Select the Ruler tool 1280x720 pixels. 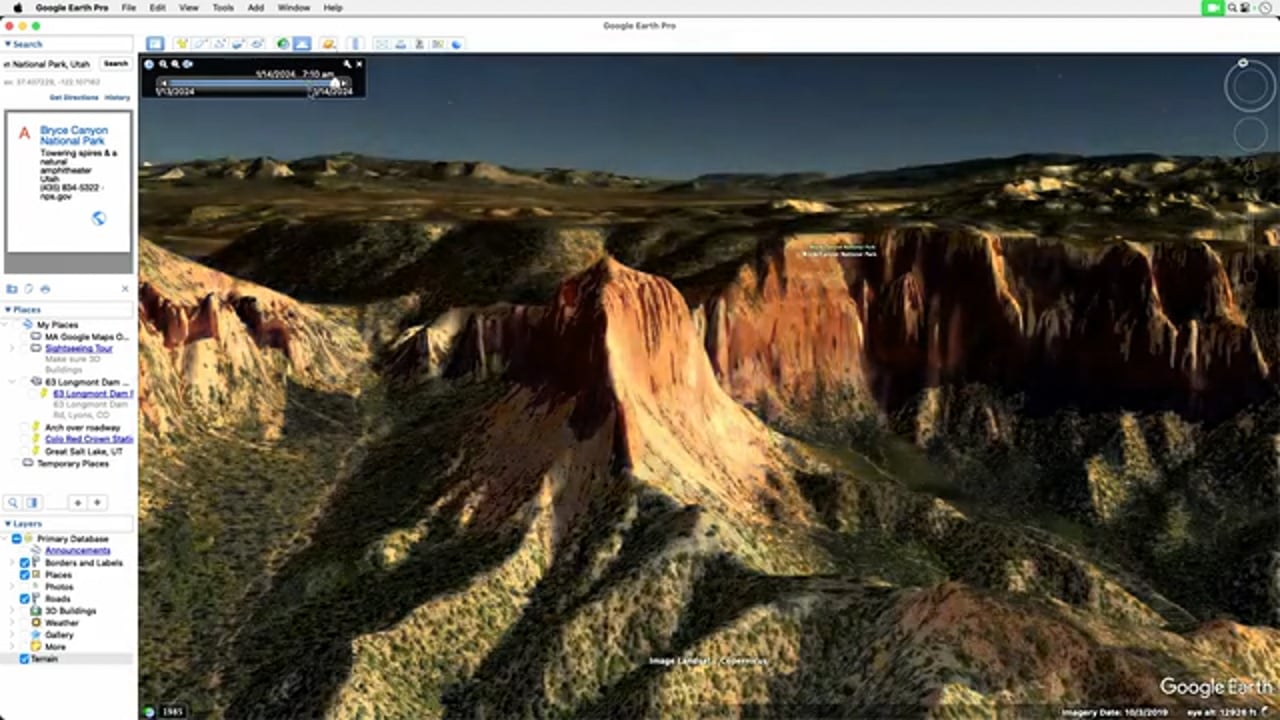355,44
